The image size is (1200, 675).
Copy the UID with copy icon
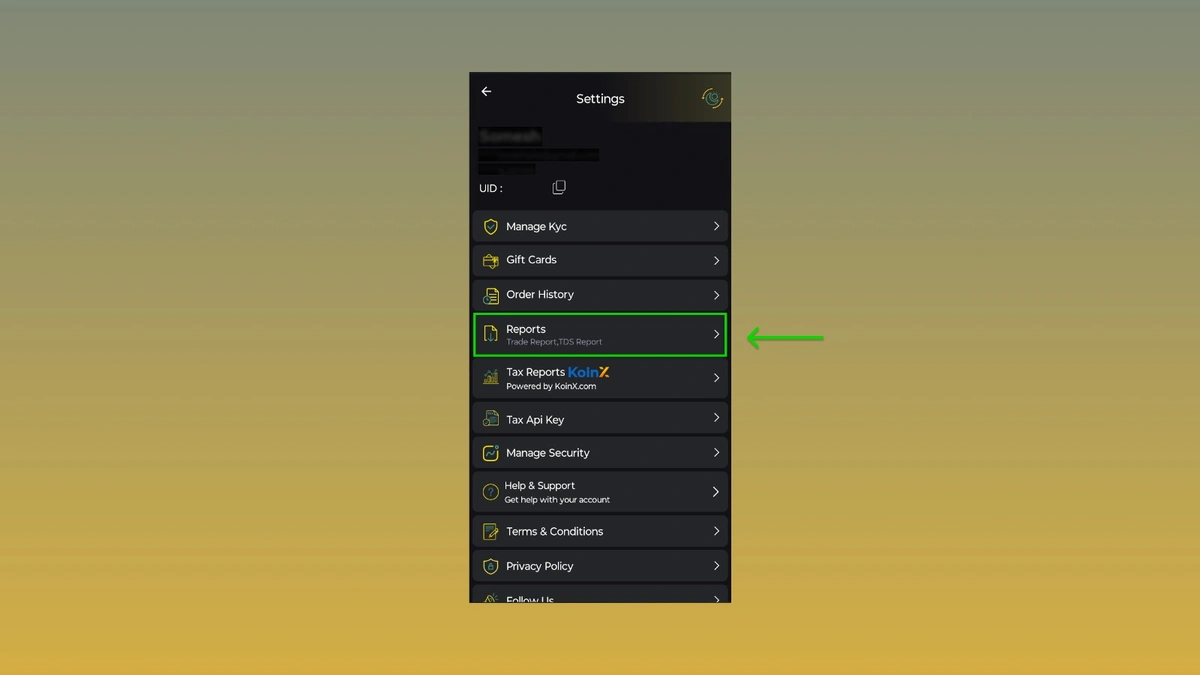[x=559, y=188]
